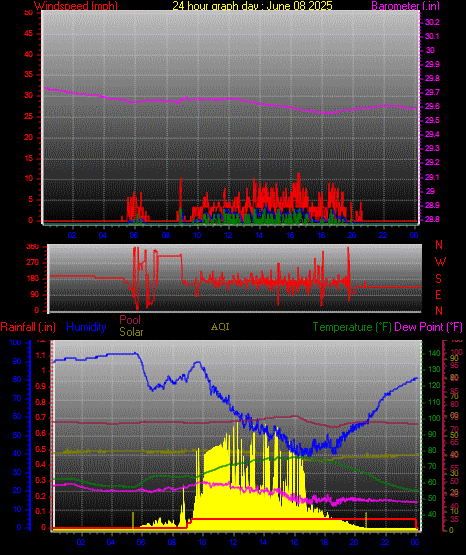Select the 0.3 rainfall axis value
The height and width of the screenshot is (555, 466).
pos(41,480)
